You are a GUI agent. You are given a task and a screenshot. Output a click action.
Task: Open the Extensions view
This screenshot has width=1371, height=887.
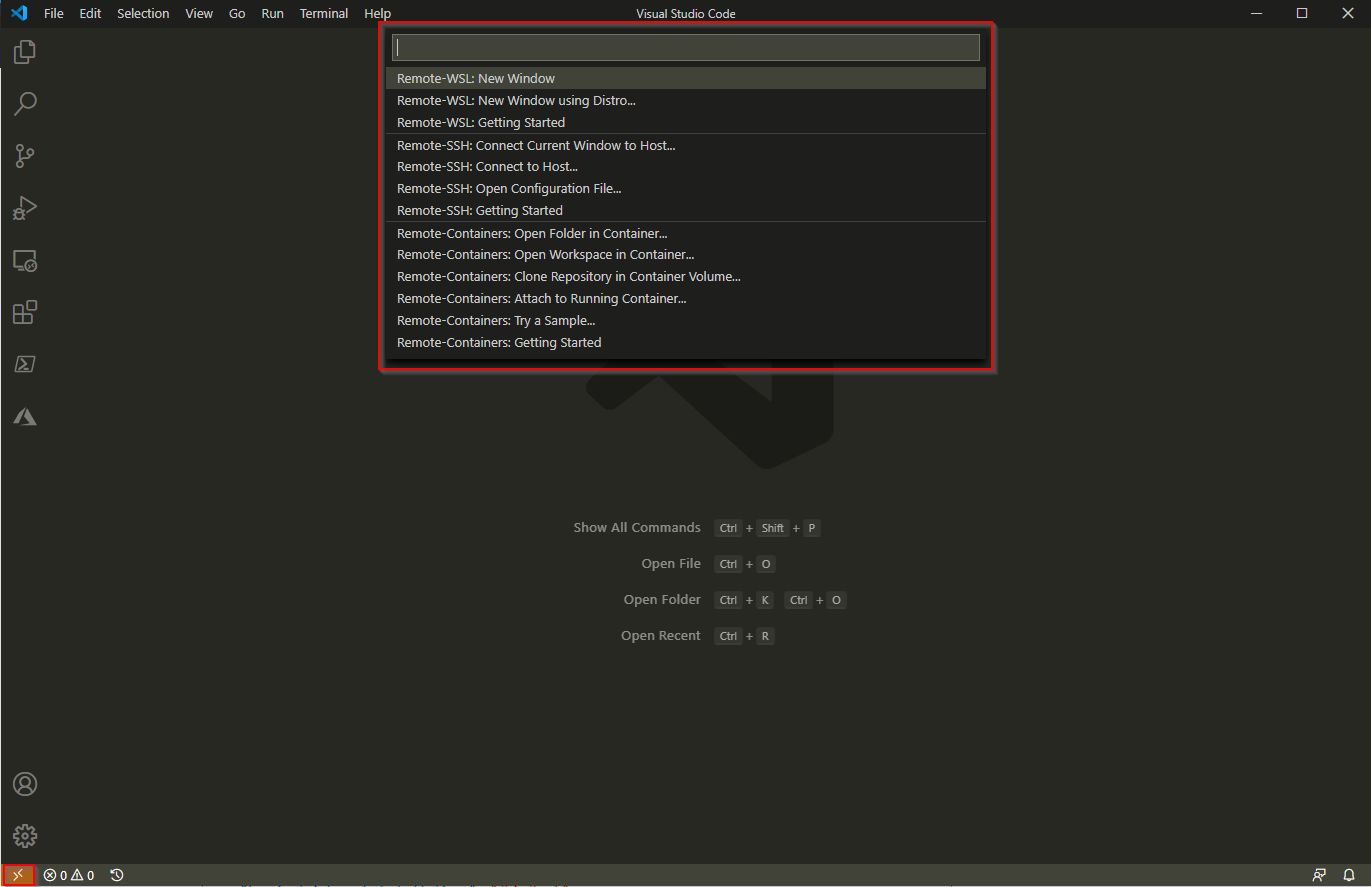tap(25, 312)
